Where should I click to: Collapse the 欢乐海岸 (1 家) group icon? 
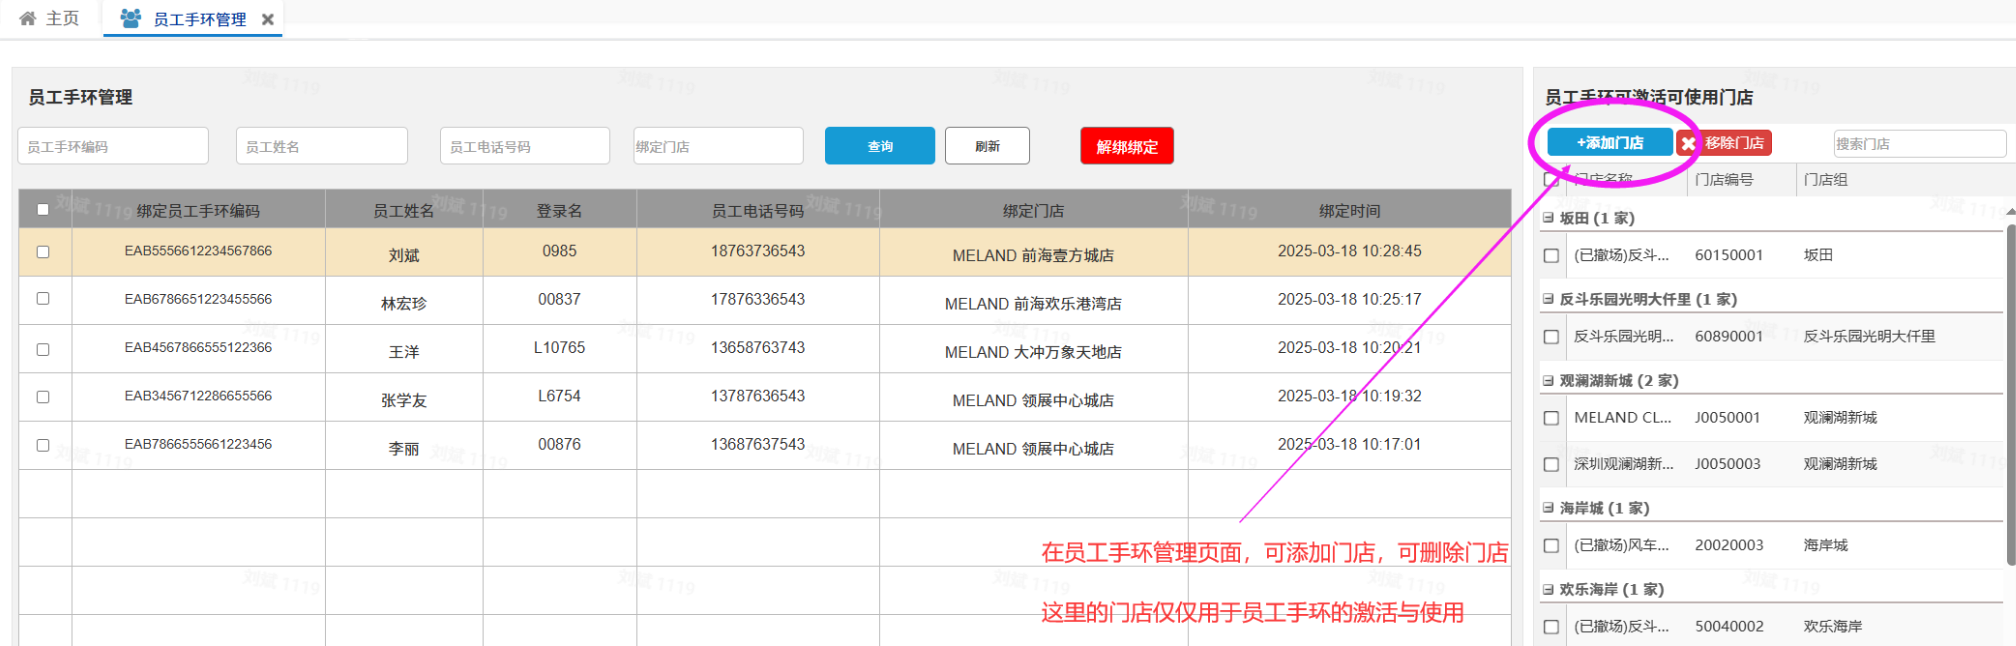[x=1548, y=590]
